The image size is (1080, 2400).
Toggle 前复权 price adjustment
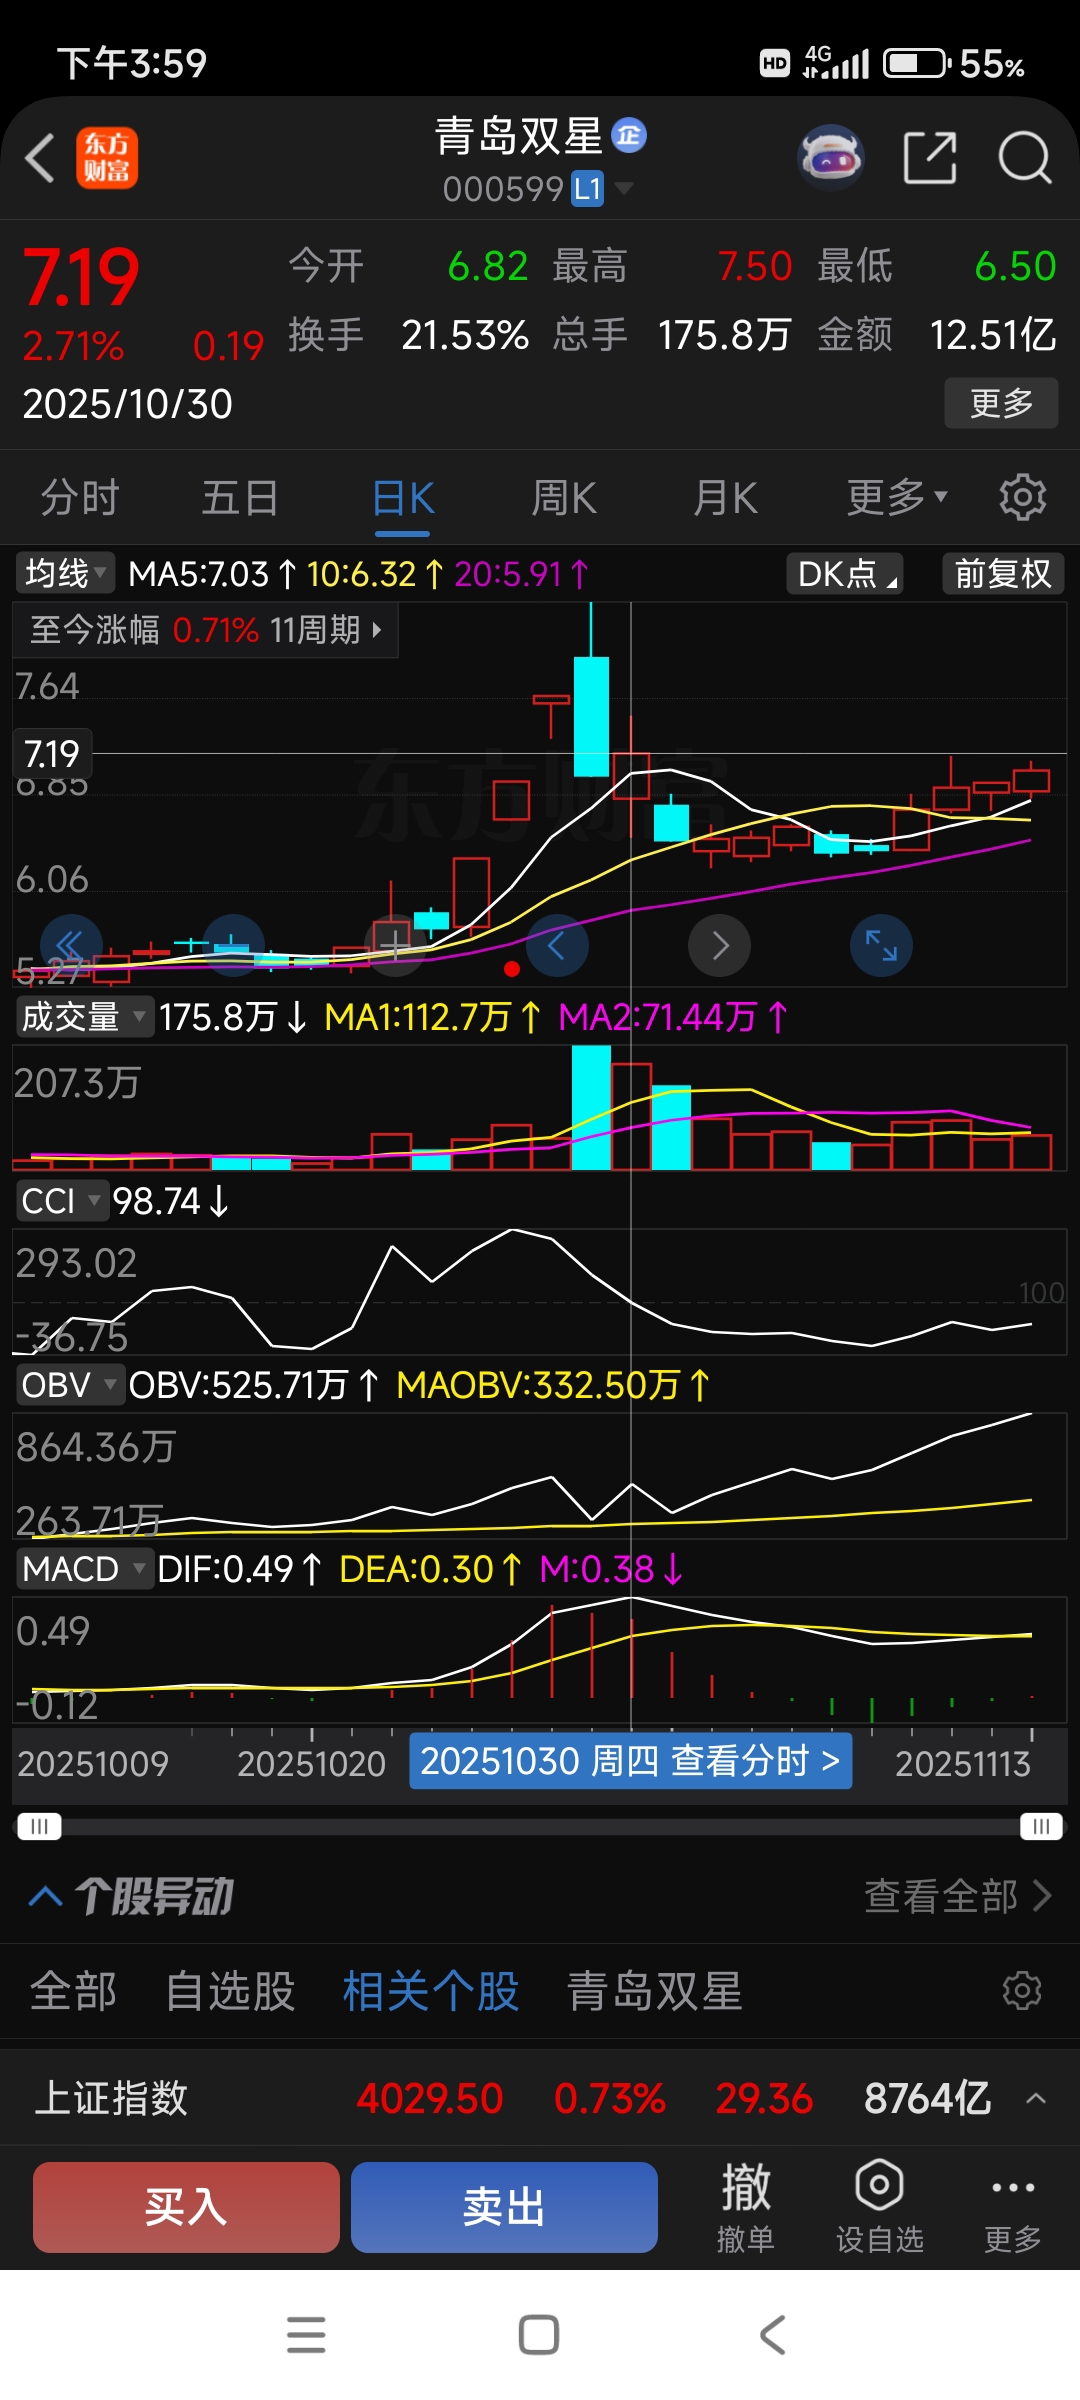[1003, 573]
